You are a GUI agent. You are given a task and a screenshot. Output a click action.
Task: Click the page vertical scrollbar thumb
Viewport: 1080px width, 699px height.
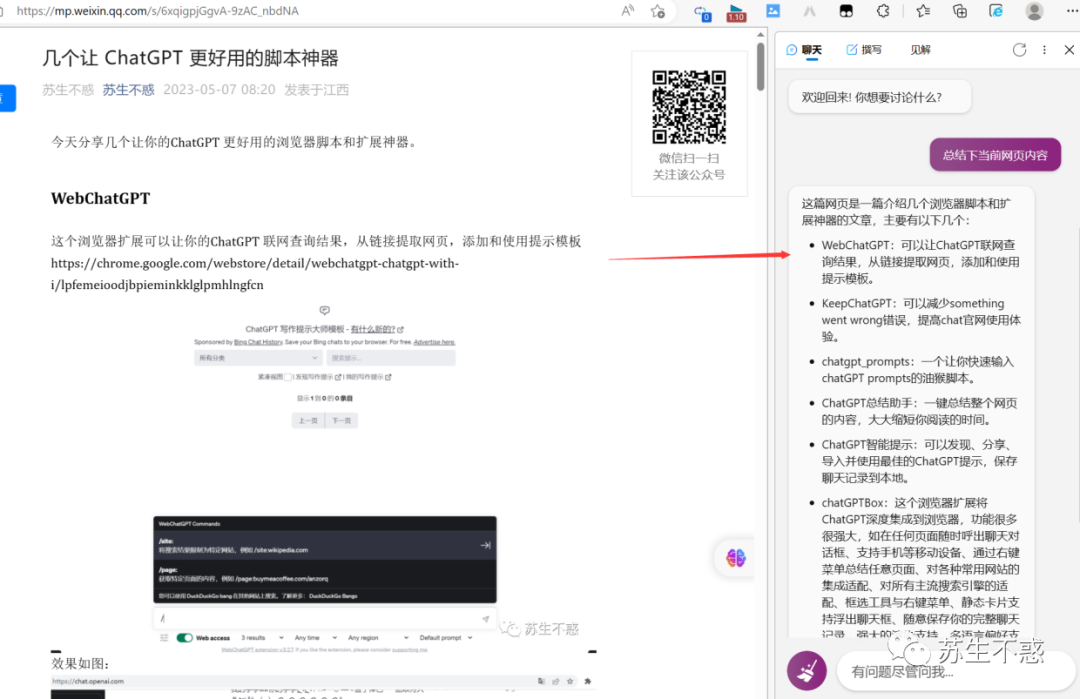coord(760,67)
